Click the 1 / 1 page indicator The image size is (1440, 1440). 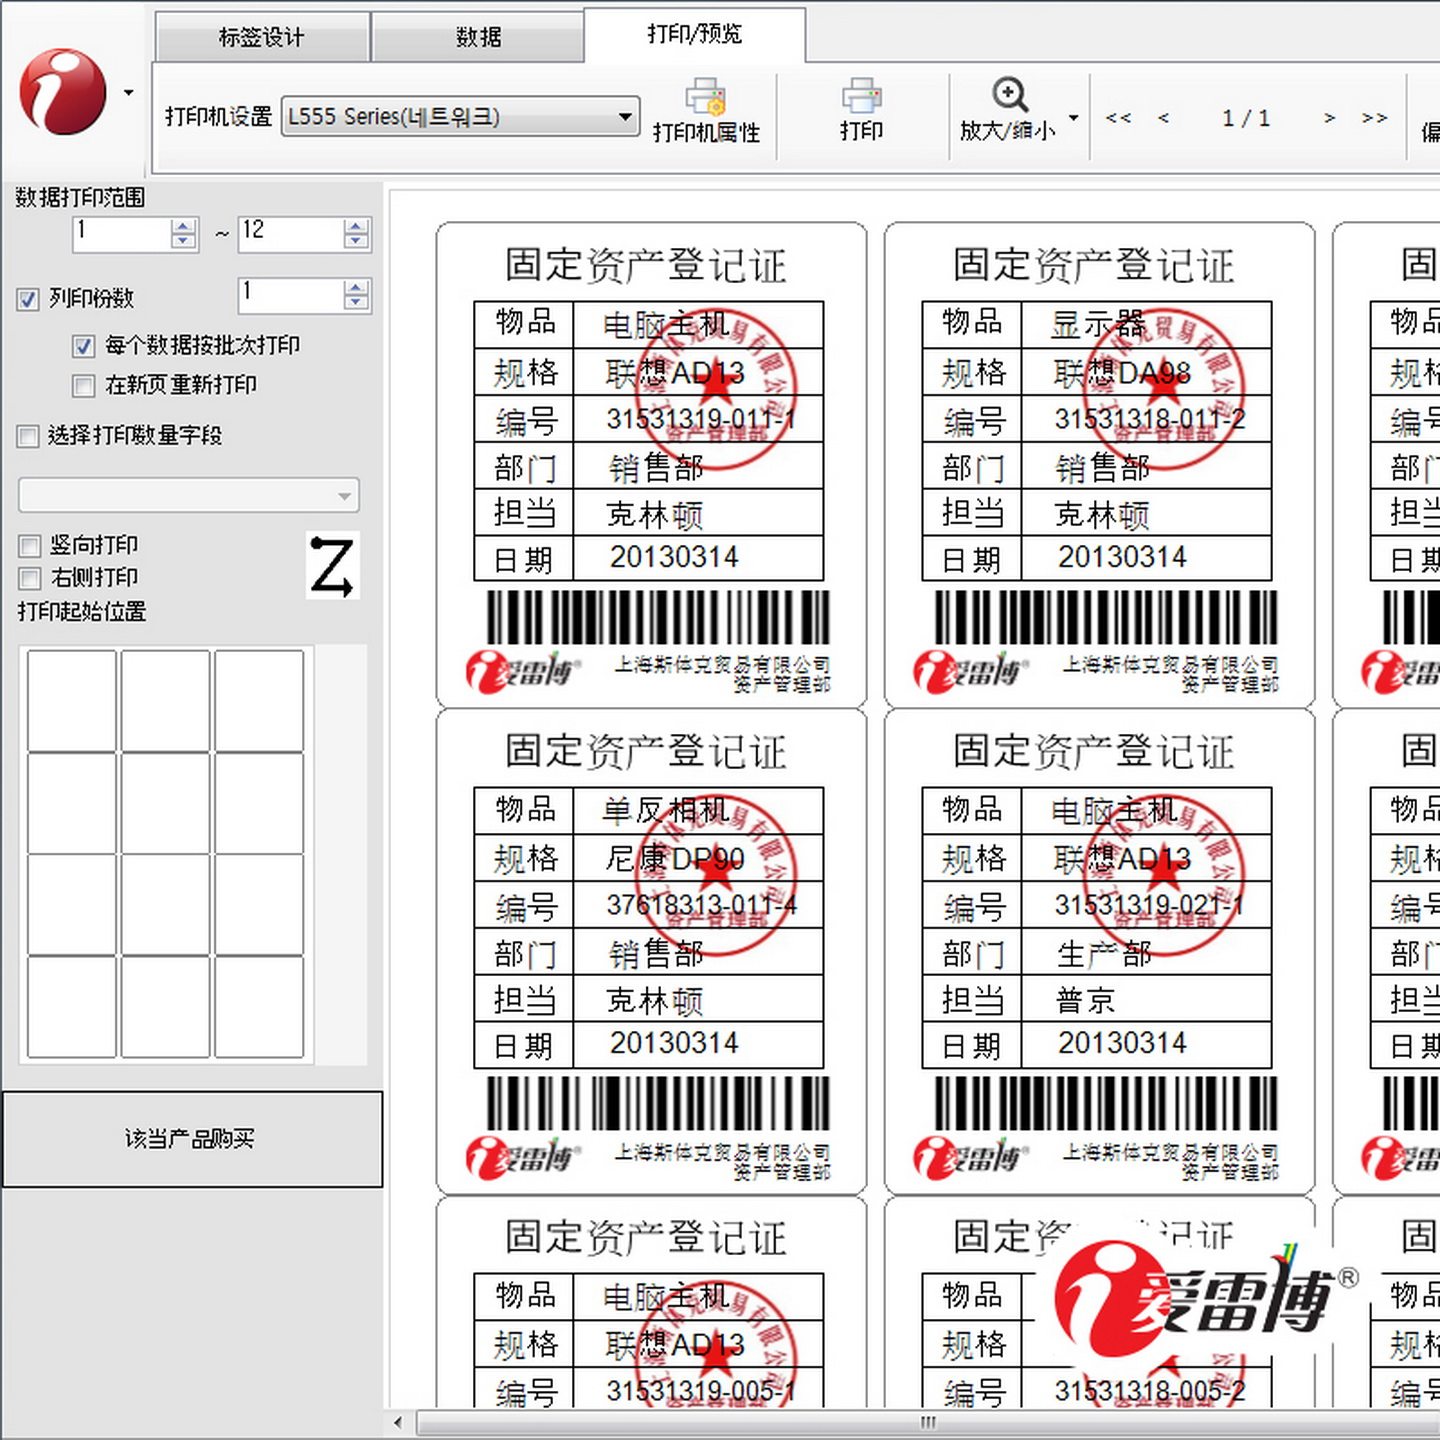point(1246,118)
